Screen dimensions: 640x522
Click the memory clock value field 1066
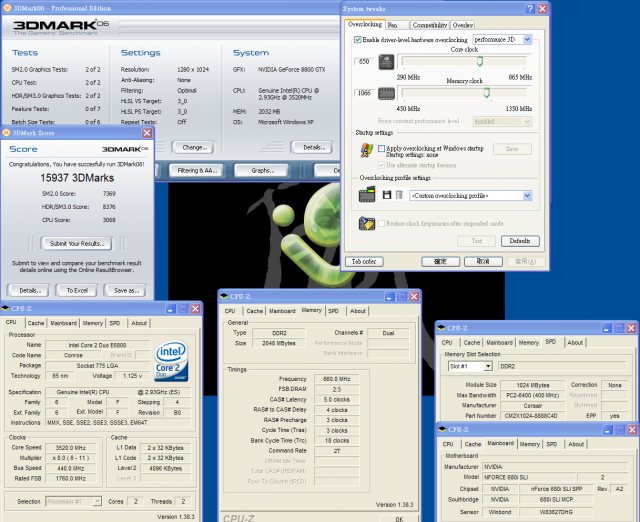[x=364, y=93]
